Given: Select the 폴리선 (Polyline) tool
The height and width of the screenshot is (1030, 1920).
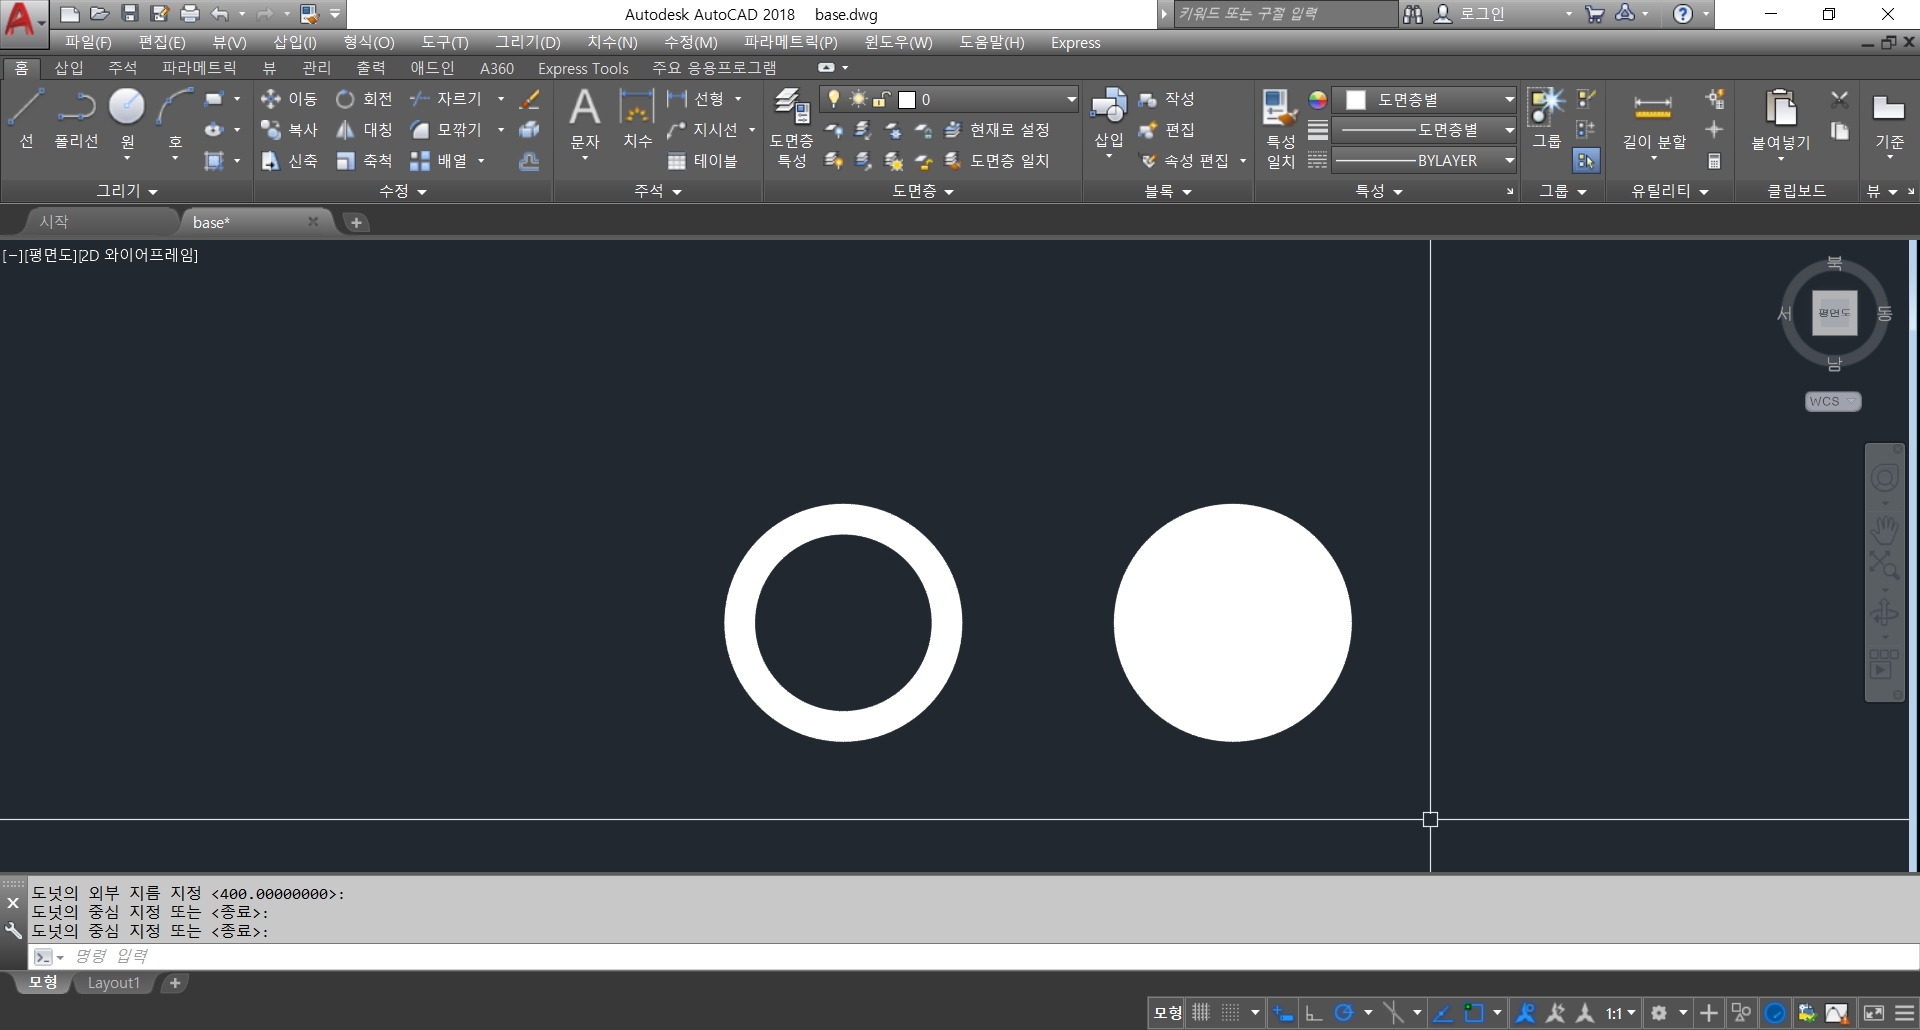Looking at the screenshot, I should 76,118.
